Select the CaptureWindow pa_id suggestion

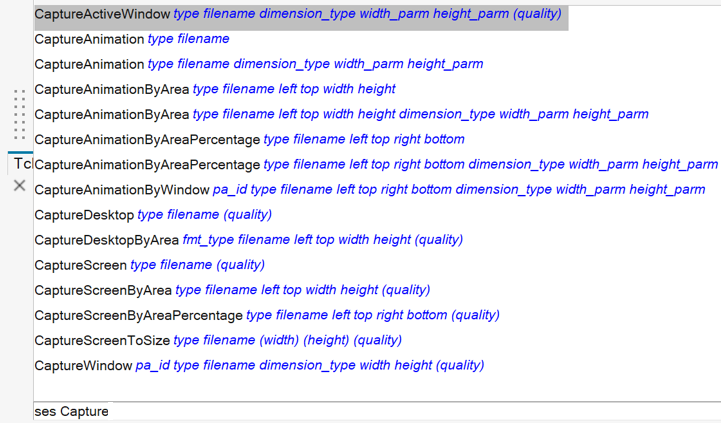[259, 365]
